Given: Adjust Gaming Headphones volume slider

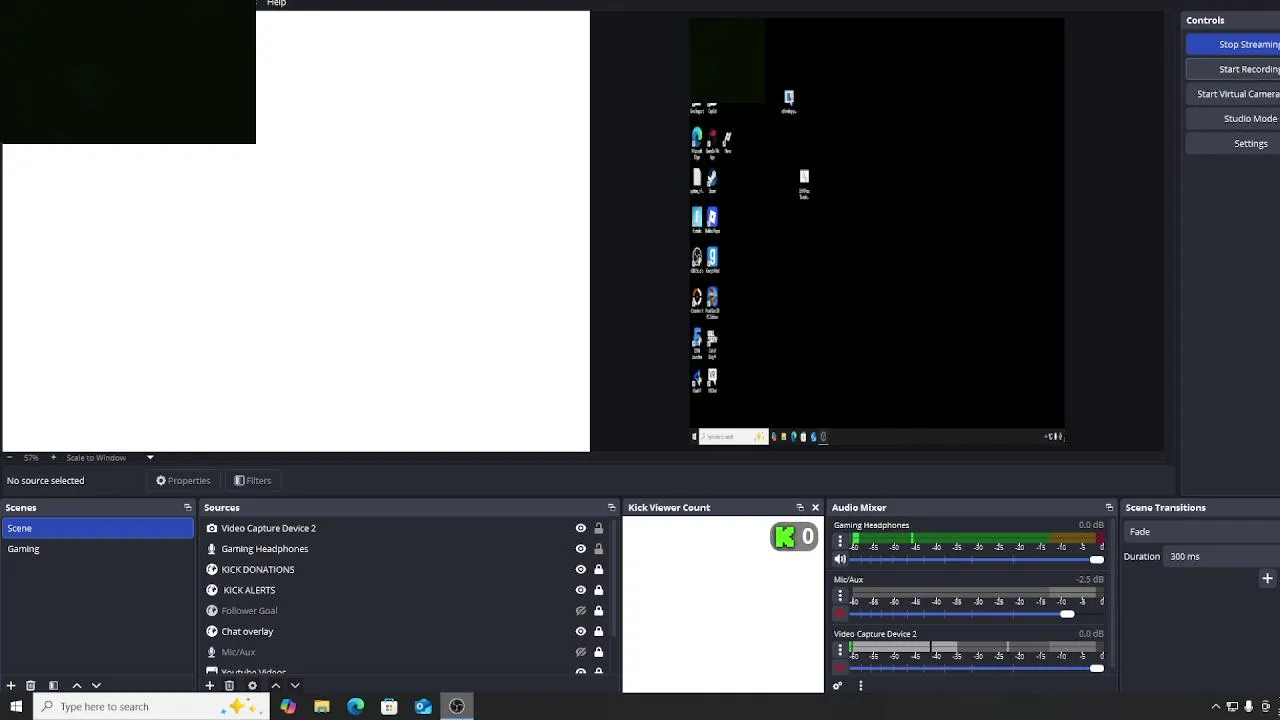Looking at the screenshot, I should pyautogui.click(x=976, y=560).
